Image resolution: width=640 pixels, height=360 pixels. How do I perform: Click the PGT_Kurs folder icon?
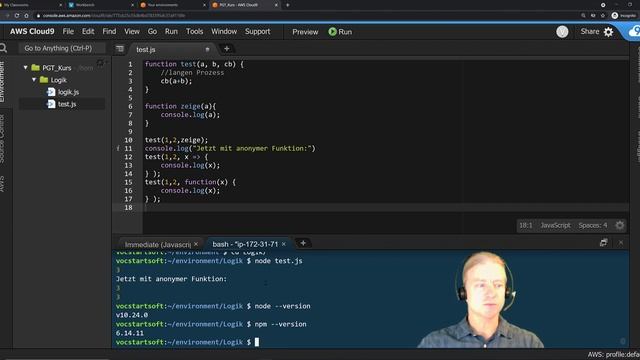(x=36, y=68)
